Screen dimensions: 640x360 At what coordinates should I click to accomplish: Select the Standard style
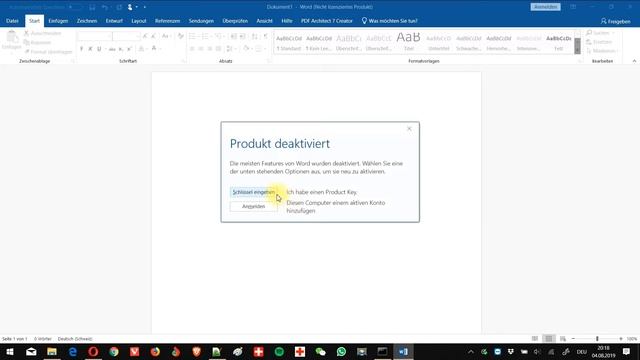289,42
